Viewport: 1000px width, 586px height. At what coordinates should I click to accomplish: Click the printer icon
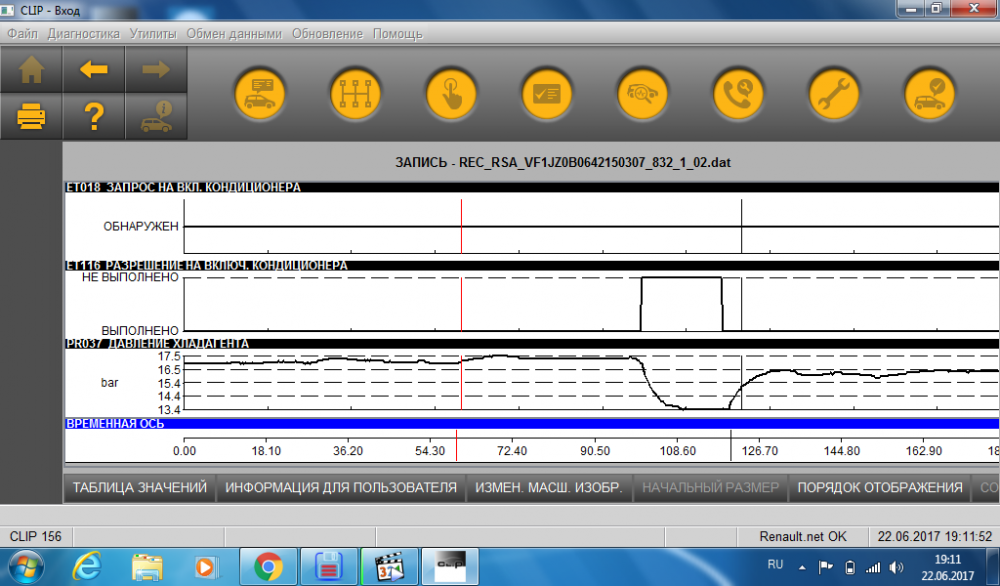[31, 117]
